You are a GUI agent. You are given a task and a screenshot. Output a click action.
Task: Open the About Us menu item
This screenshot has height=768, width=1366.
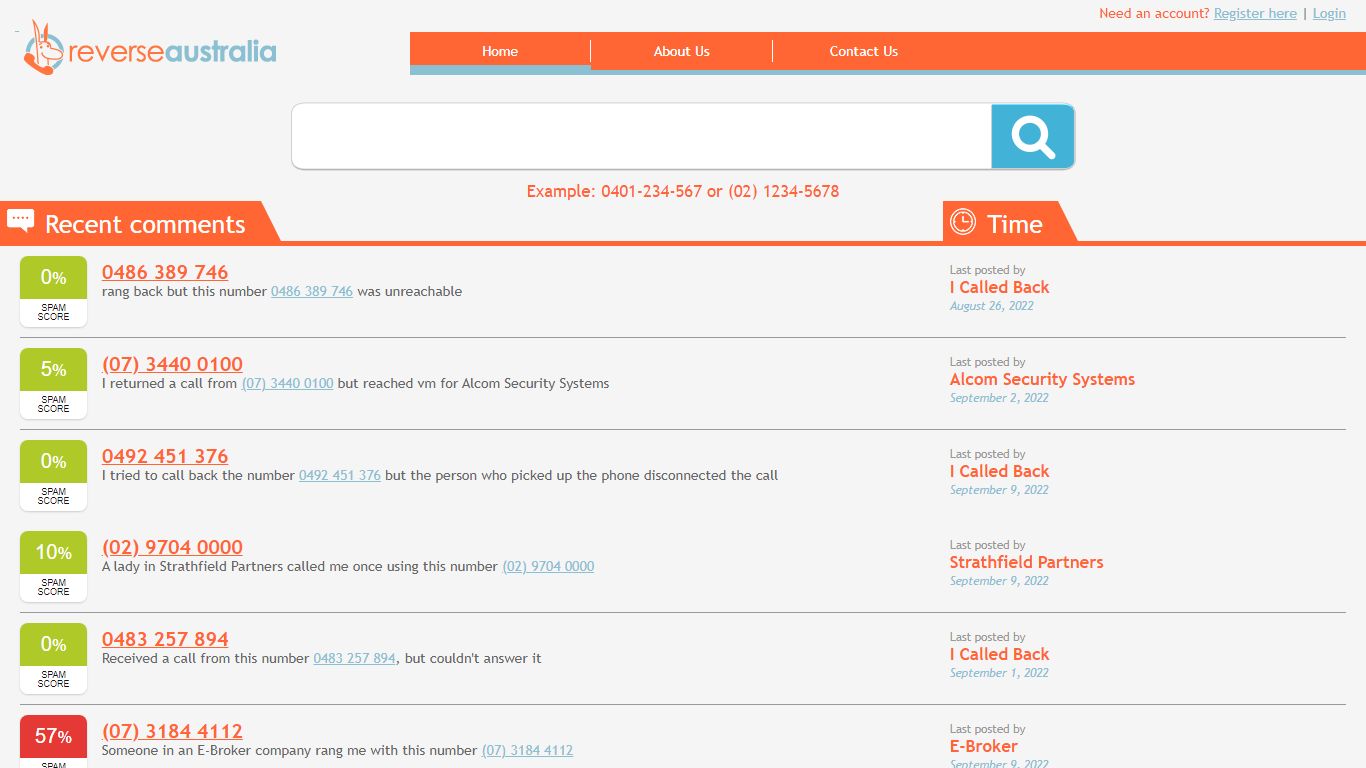(x=682, y=51)
